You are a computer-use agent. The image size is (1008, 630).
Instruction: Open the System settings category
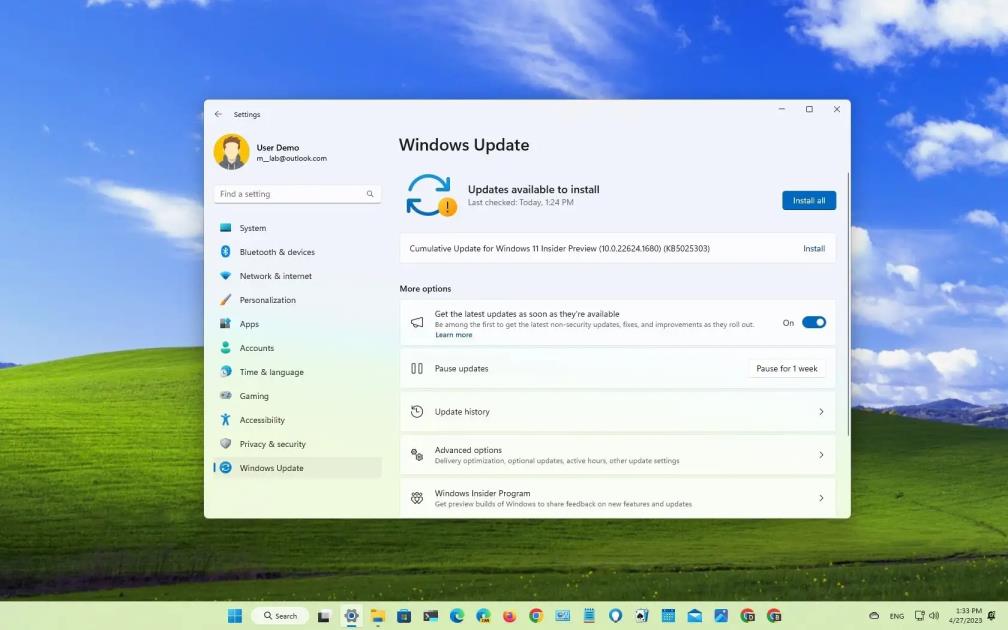[297, 228]
